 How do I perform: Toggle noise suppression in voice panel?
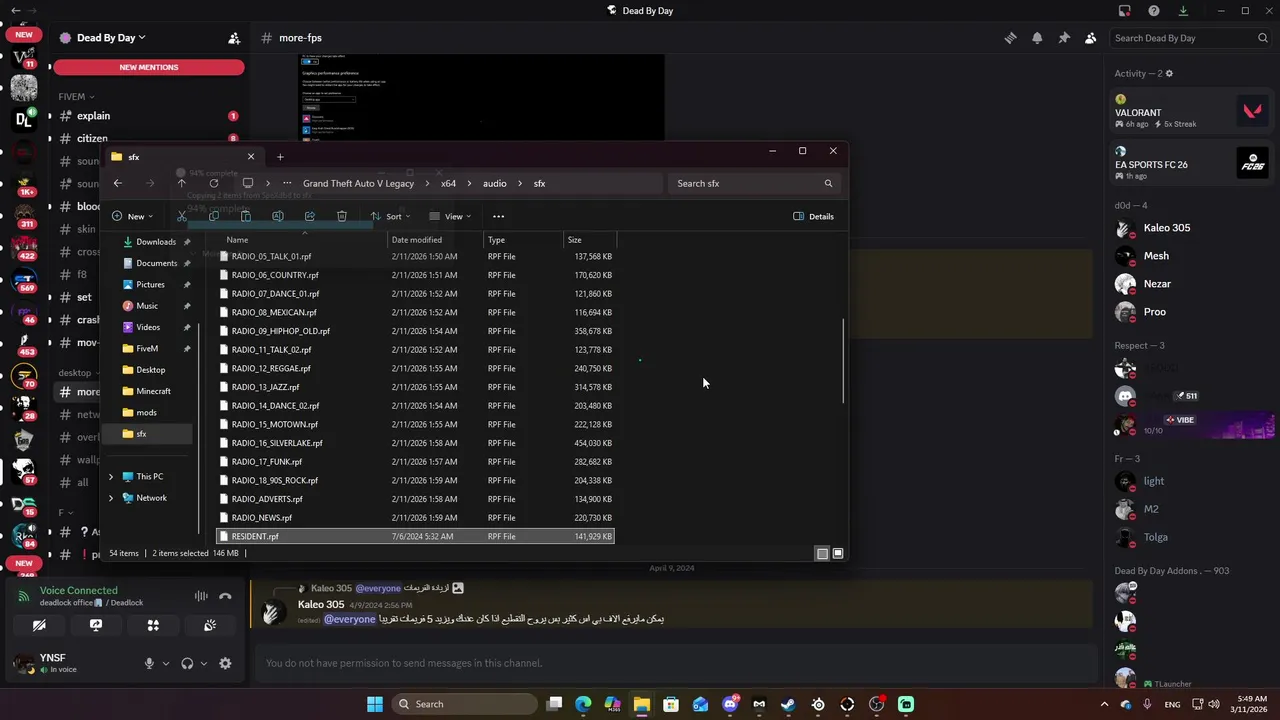tap(201, 596)
